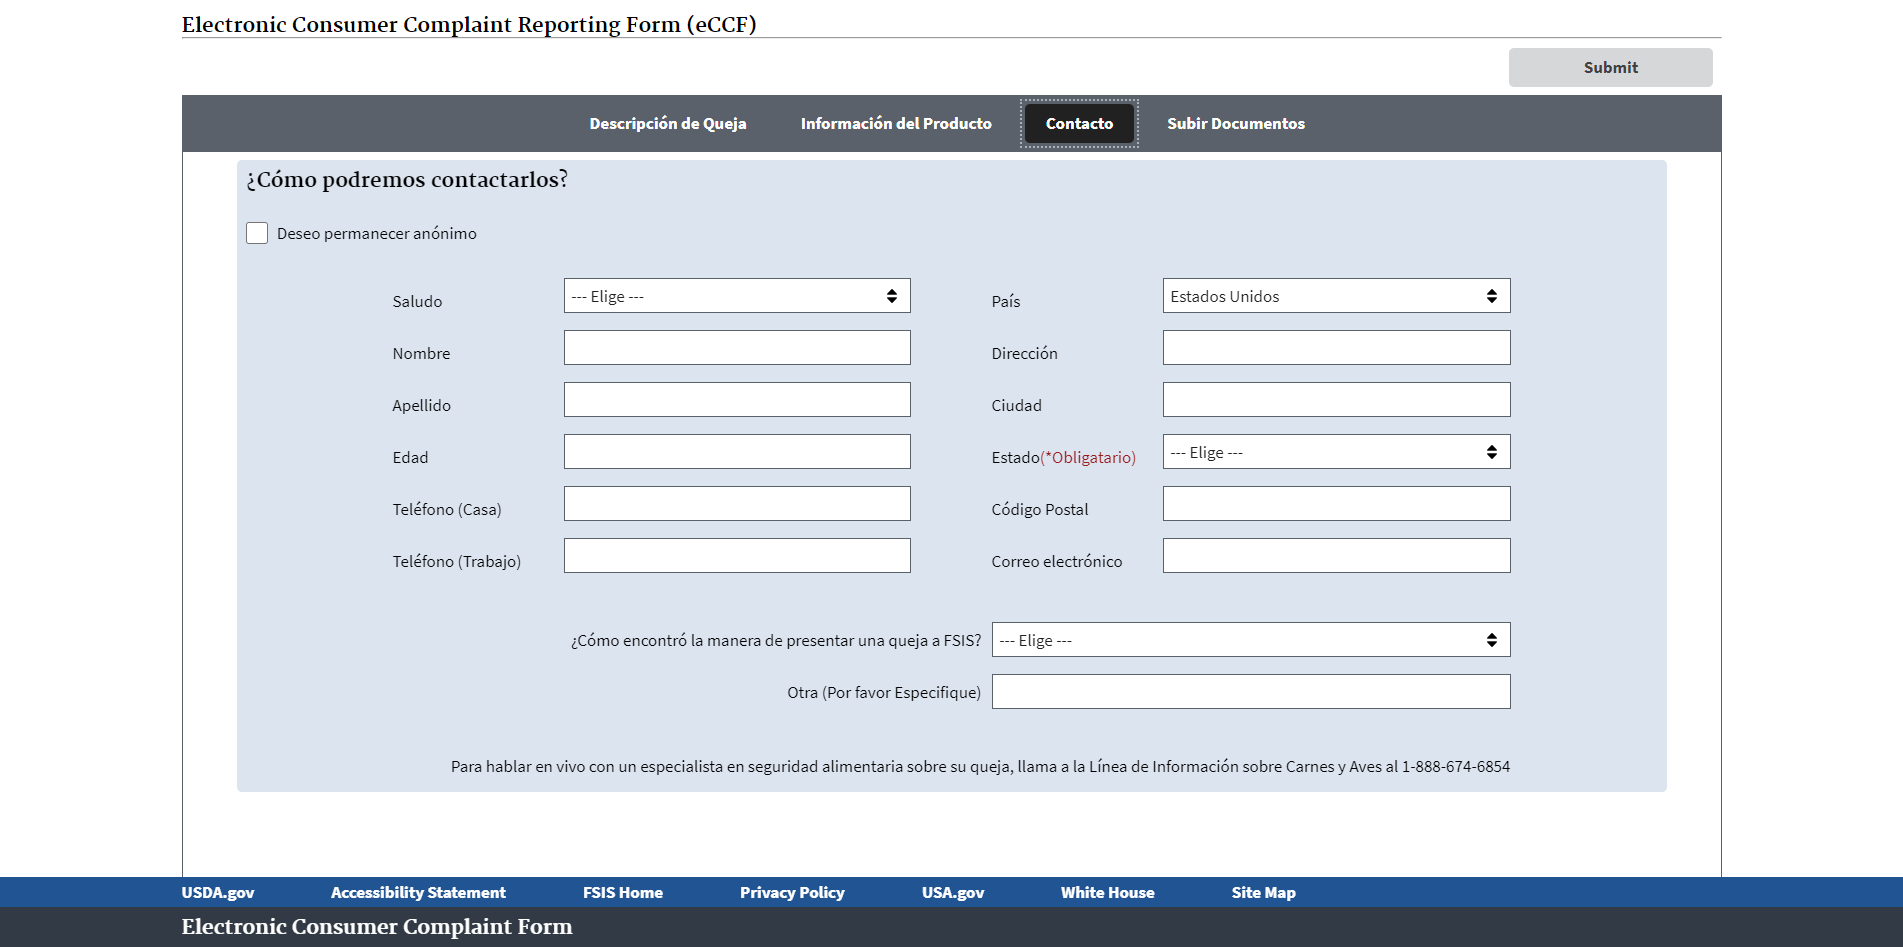Click the Nombre text field

point(736,348)
